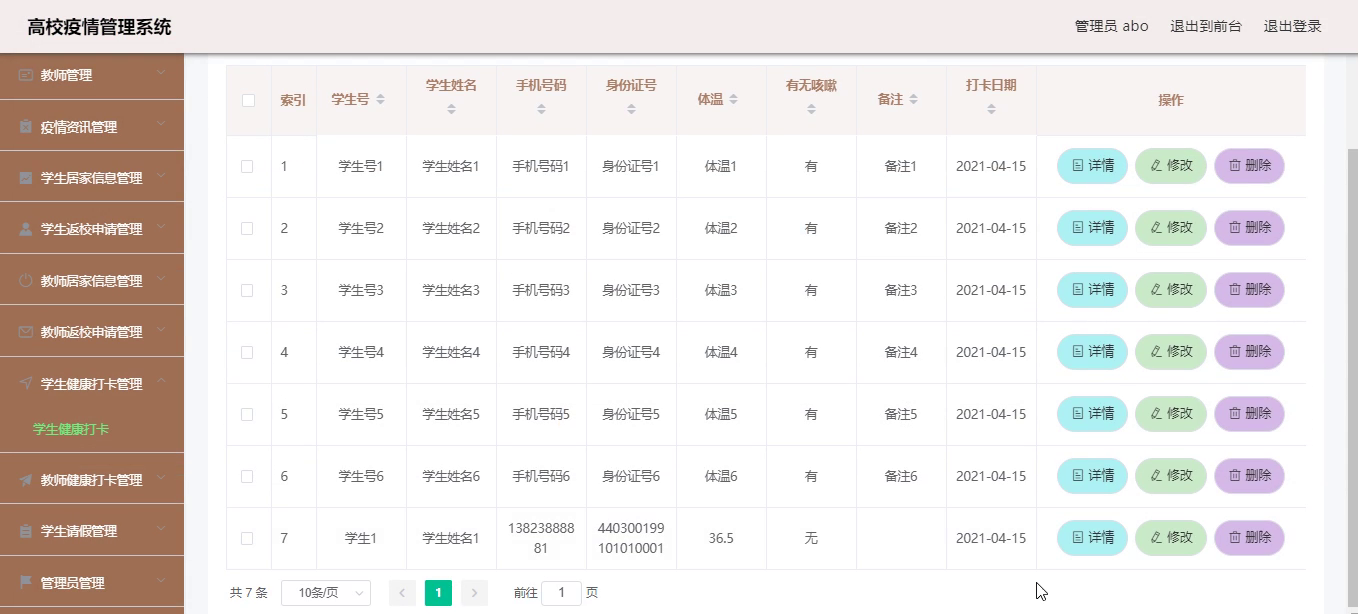
Task: Click 高校疫情管理系统 title
Action: 99,27
